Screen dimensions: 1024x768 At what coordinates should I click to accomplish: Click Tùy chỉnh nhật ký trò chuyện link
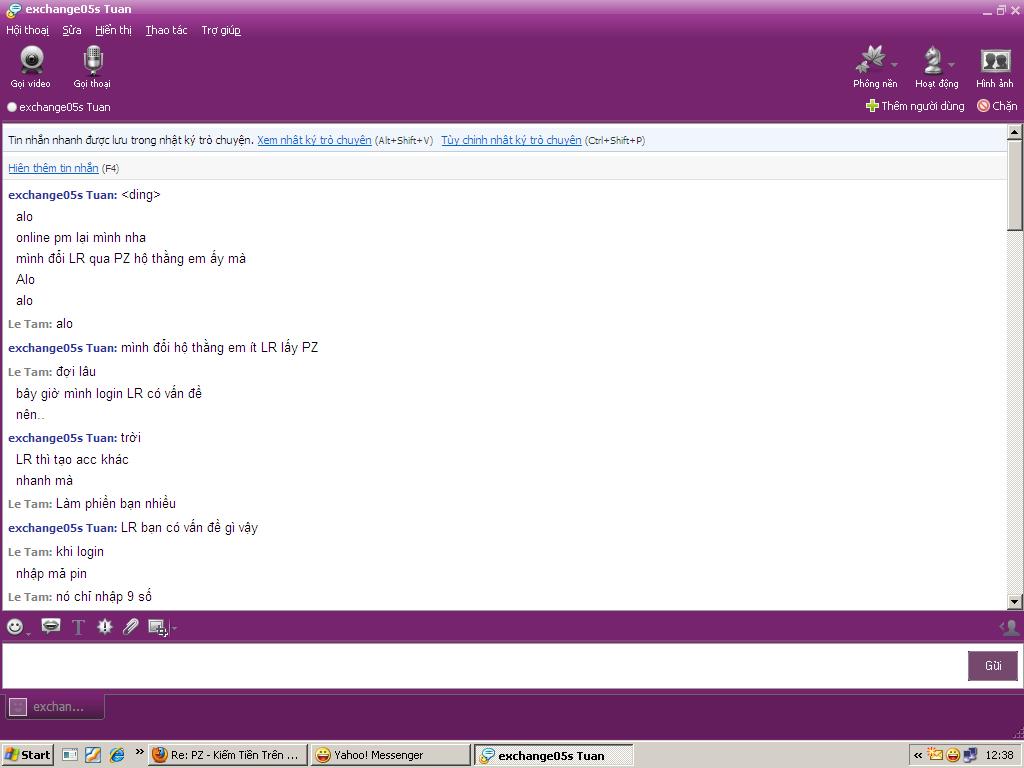tap(511, 140)
